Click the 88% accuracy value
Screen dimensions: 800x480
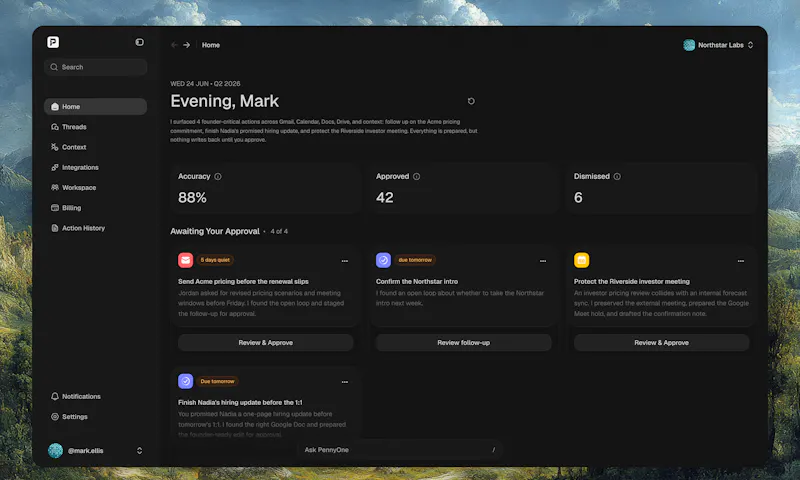coord(192,197)
